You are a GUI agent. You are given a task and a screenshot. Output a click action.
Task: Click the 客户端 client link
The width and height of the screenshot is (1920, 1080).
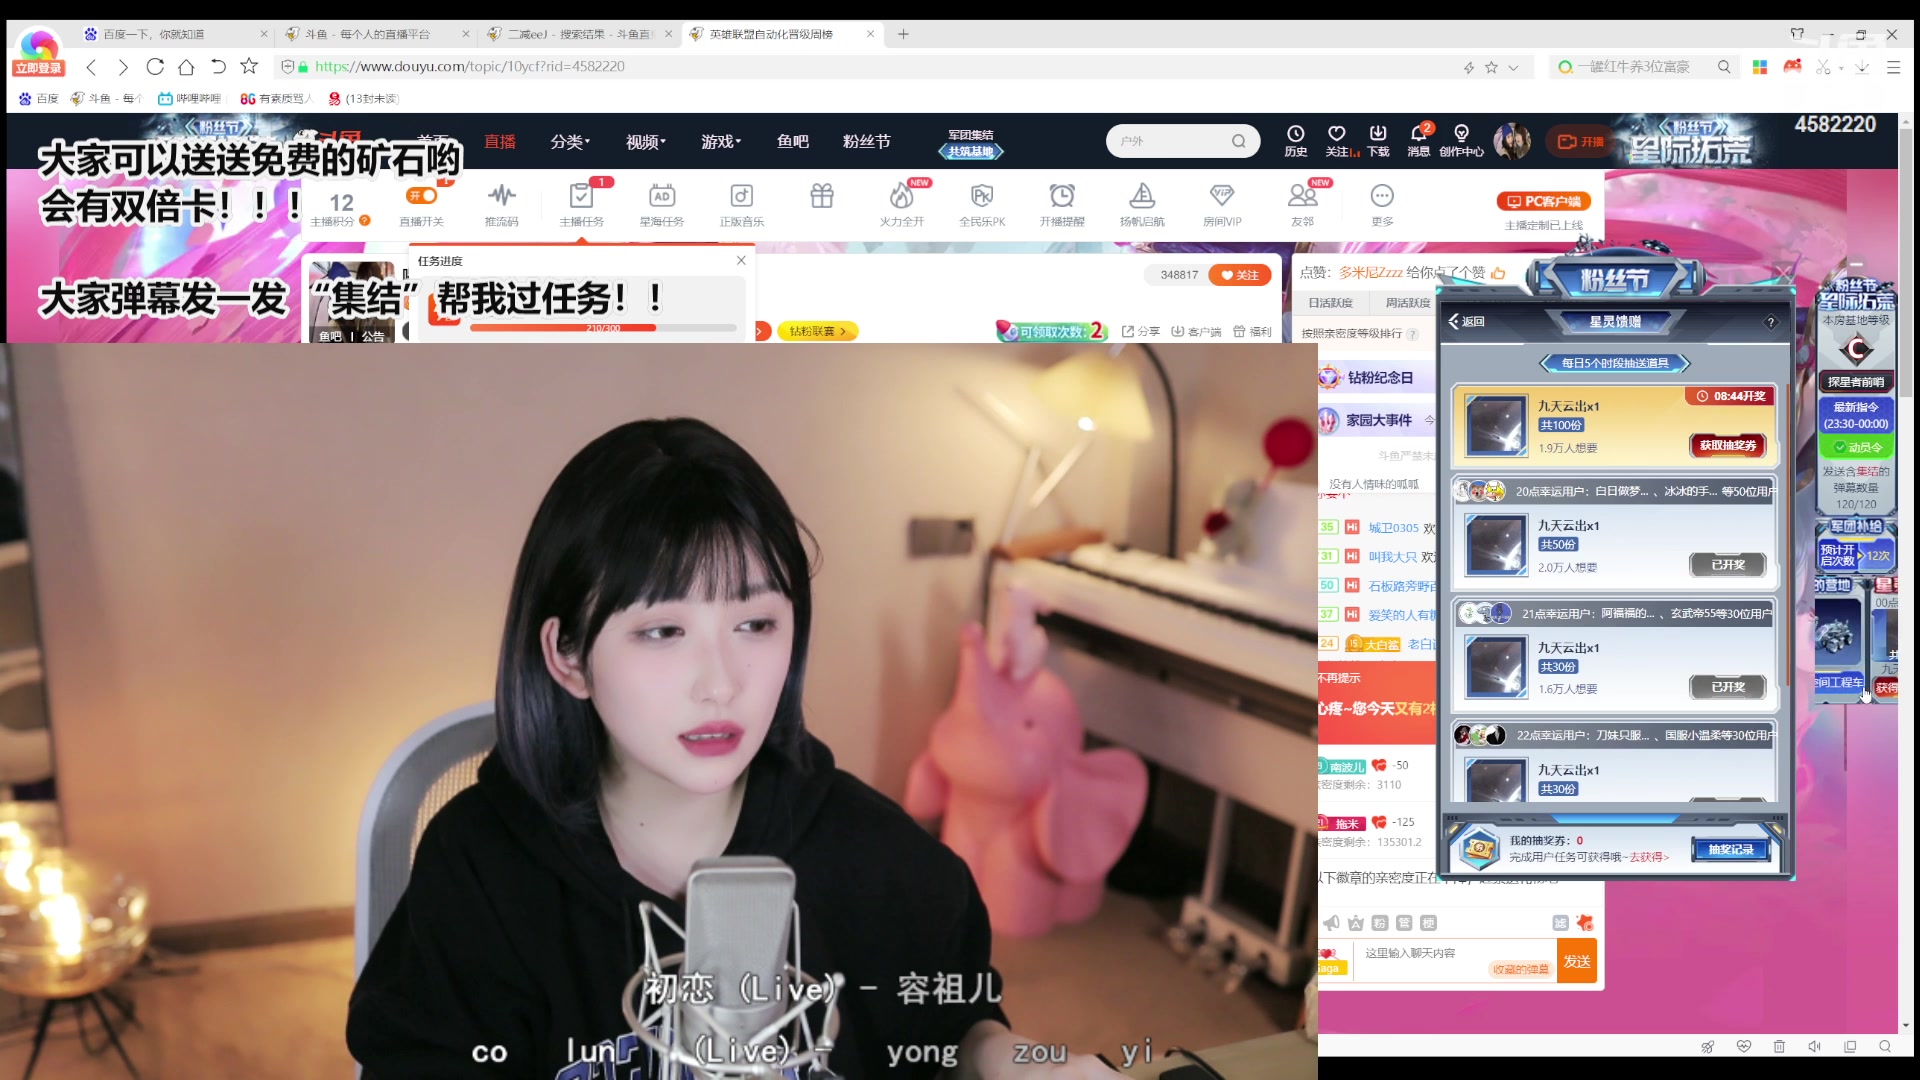pyautogui.click(x=1196, y=331)
